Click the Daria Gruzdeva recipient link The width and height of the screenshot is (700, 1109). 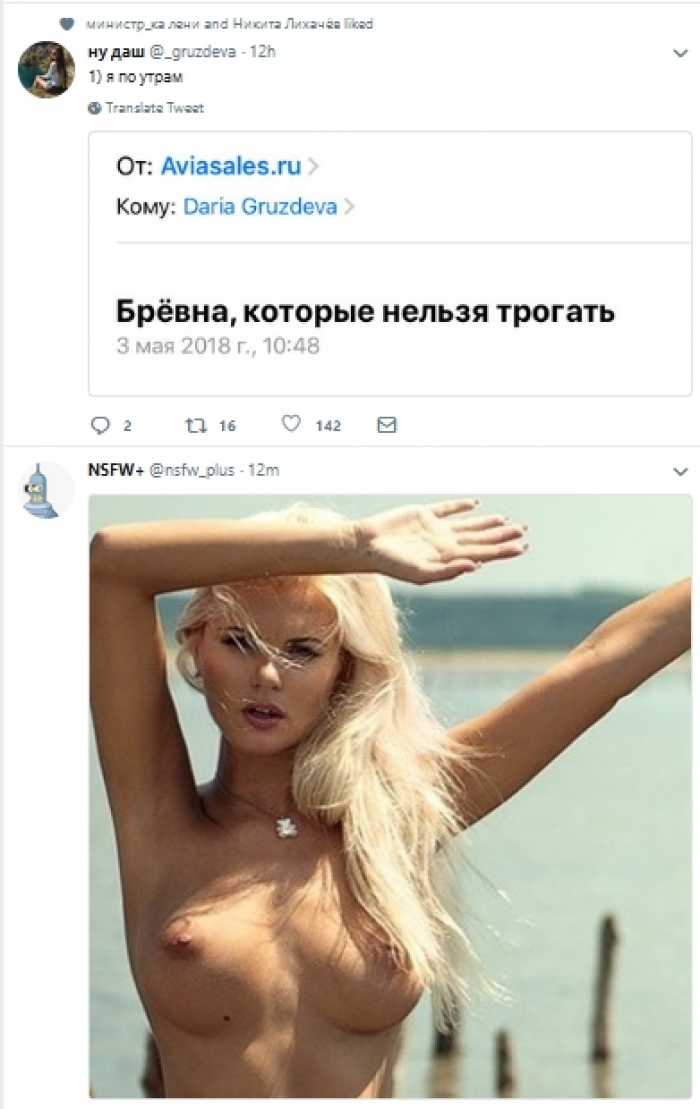(x=259, y=207)
